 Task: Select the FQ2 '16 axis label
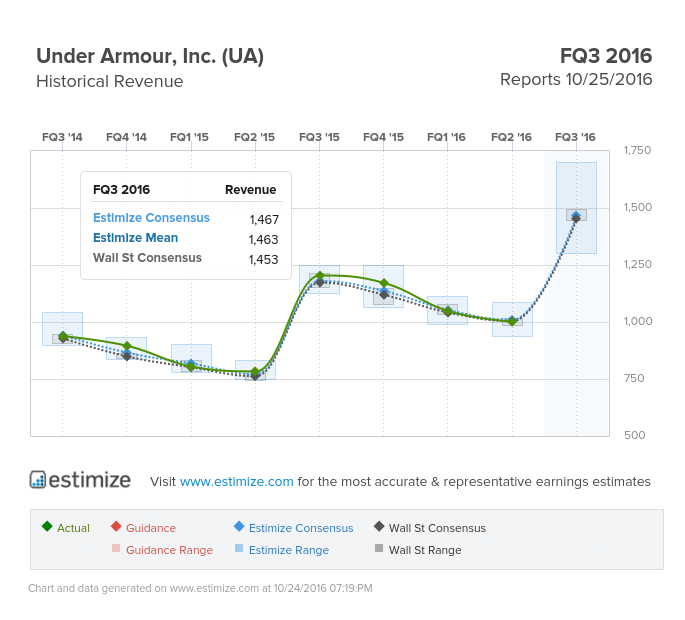511,137
